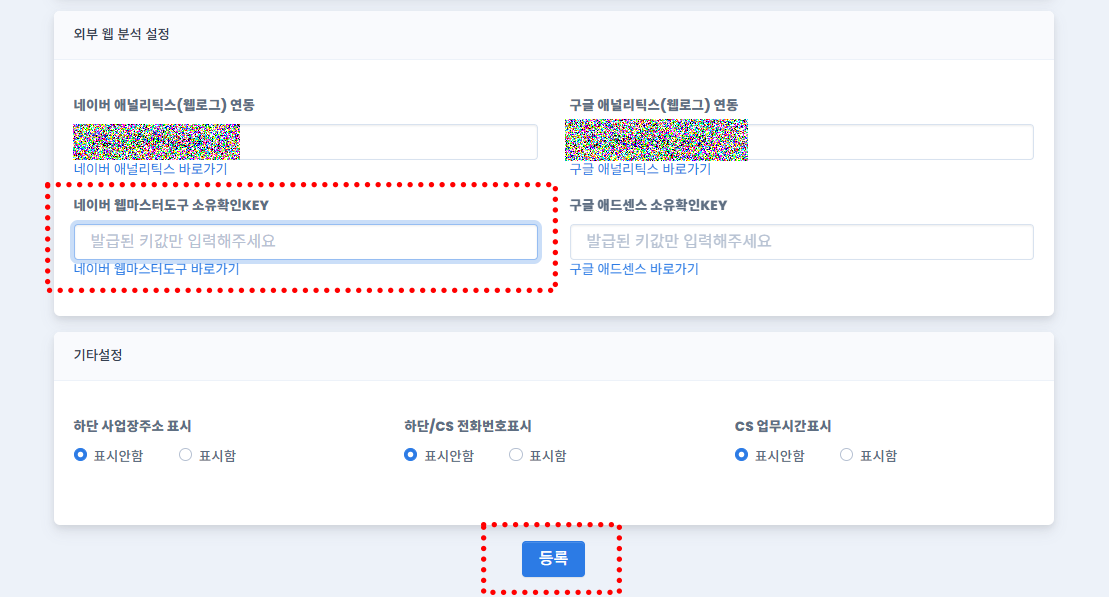
Task: Choose 표시함 under 하단/CS 전화번호표시
Action: tap(516, 455)
